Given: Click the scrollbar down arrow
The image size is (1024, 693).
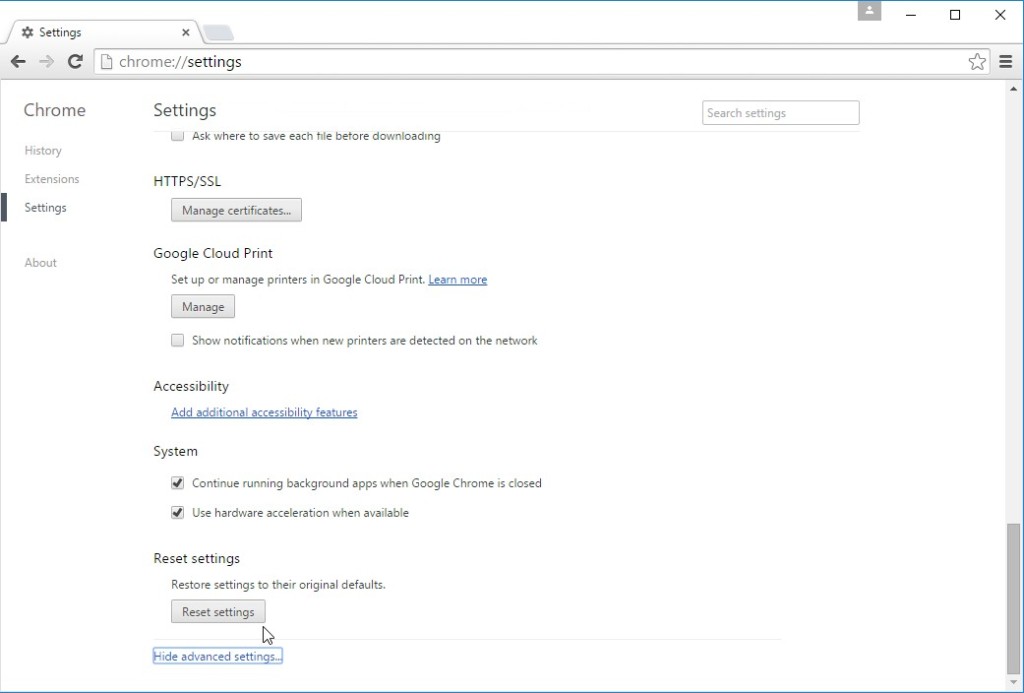Looking at the screenshot, I should (x=1014, y=683).
